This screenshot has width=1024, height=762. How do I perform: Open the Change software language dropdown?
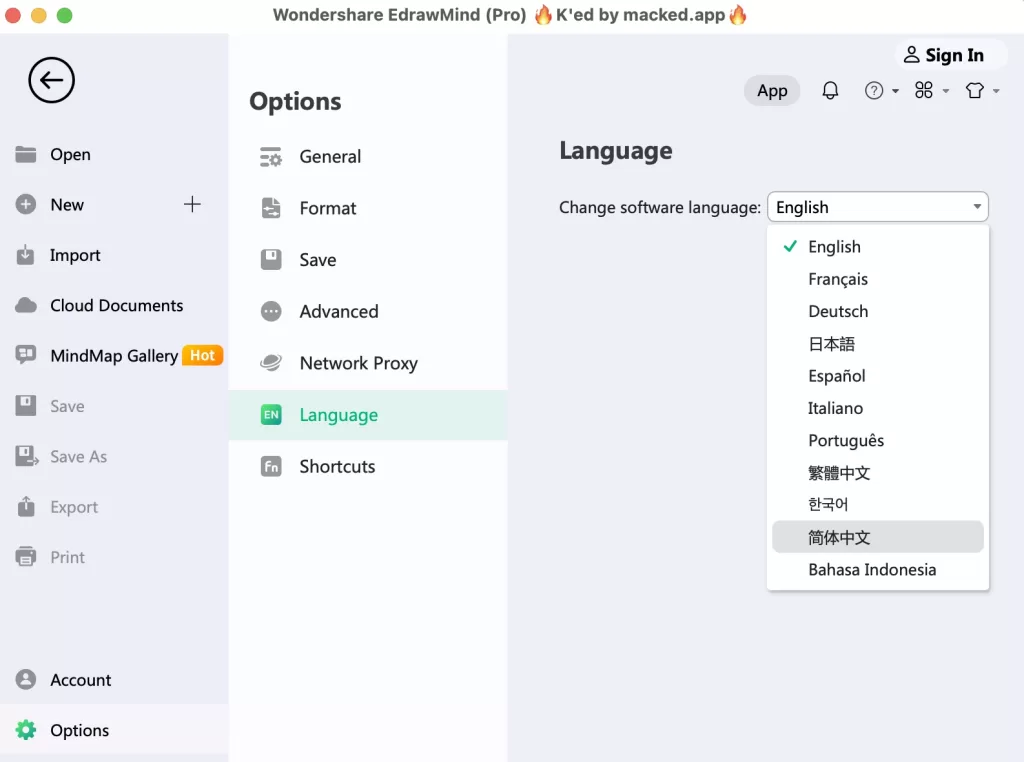coord(877,206)
